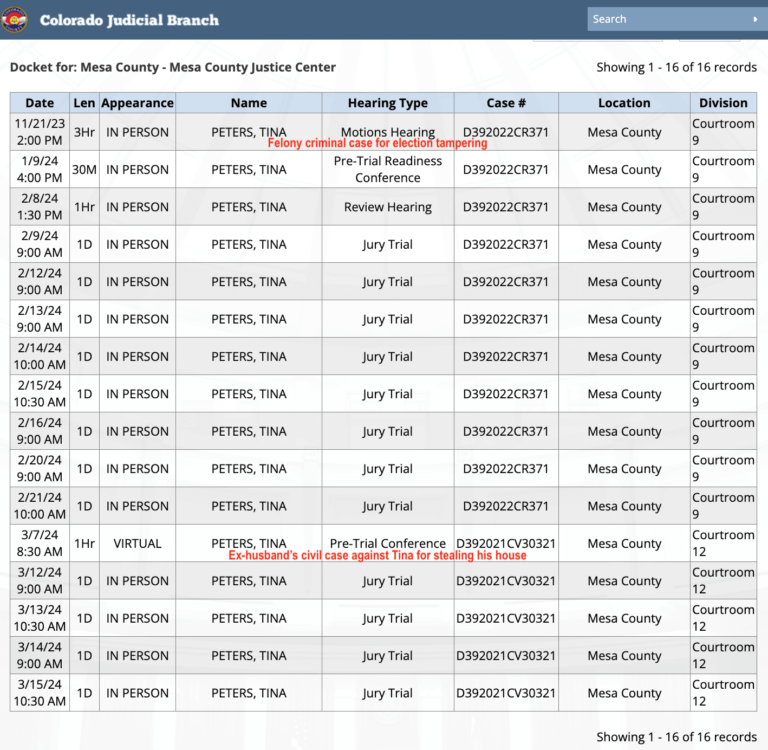768x750 pixels.
Task: Click the search submit arrow icon
Action: (755, 19)
